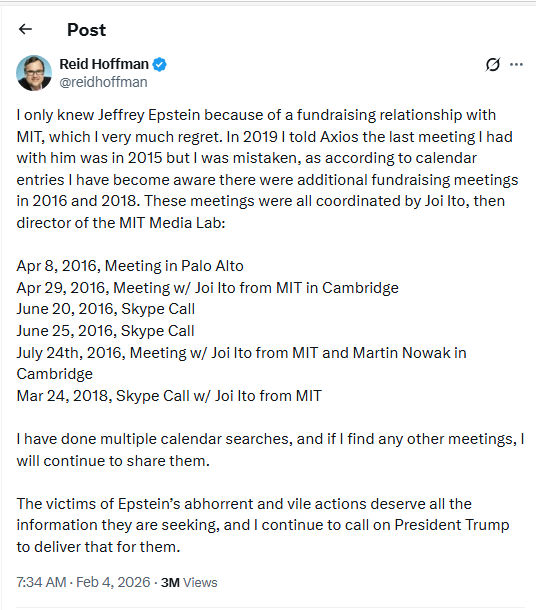View the 3M Views count
536x610 pixels.
click(x=189, y=582)
